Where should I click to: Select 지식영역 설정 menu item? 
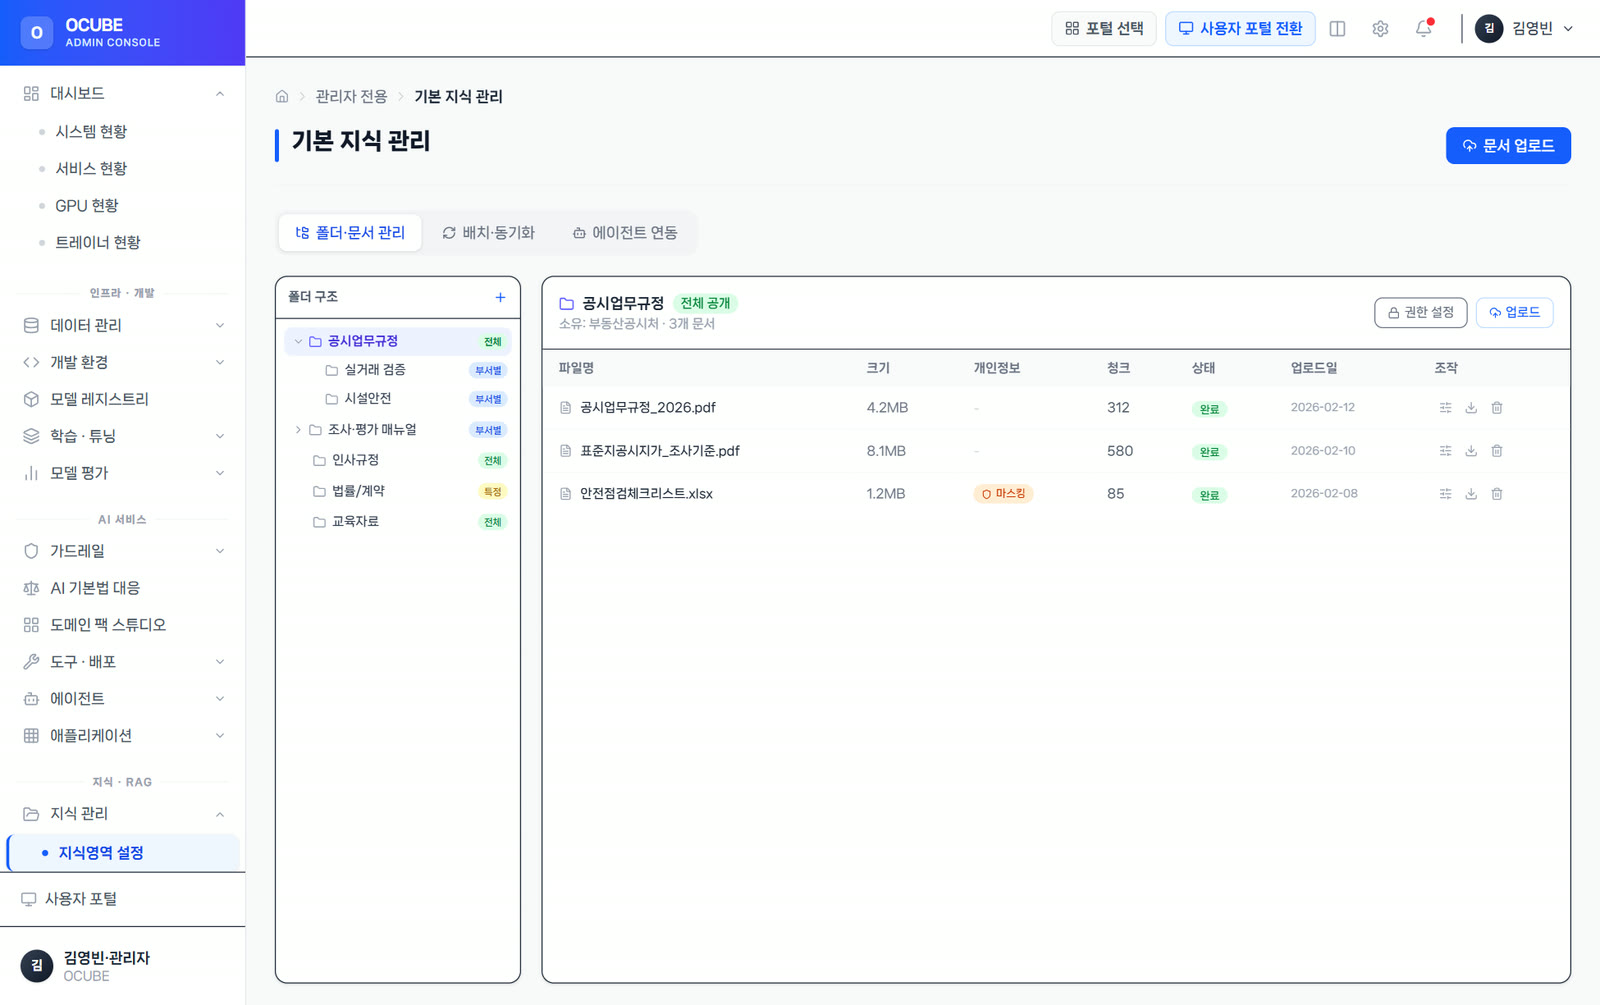point(123,853)
